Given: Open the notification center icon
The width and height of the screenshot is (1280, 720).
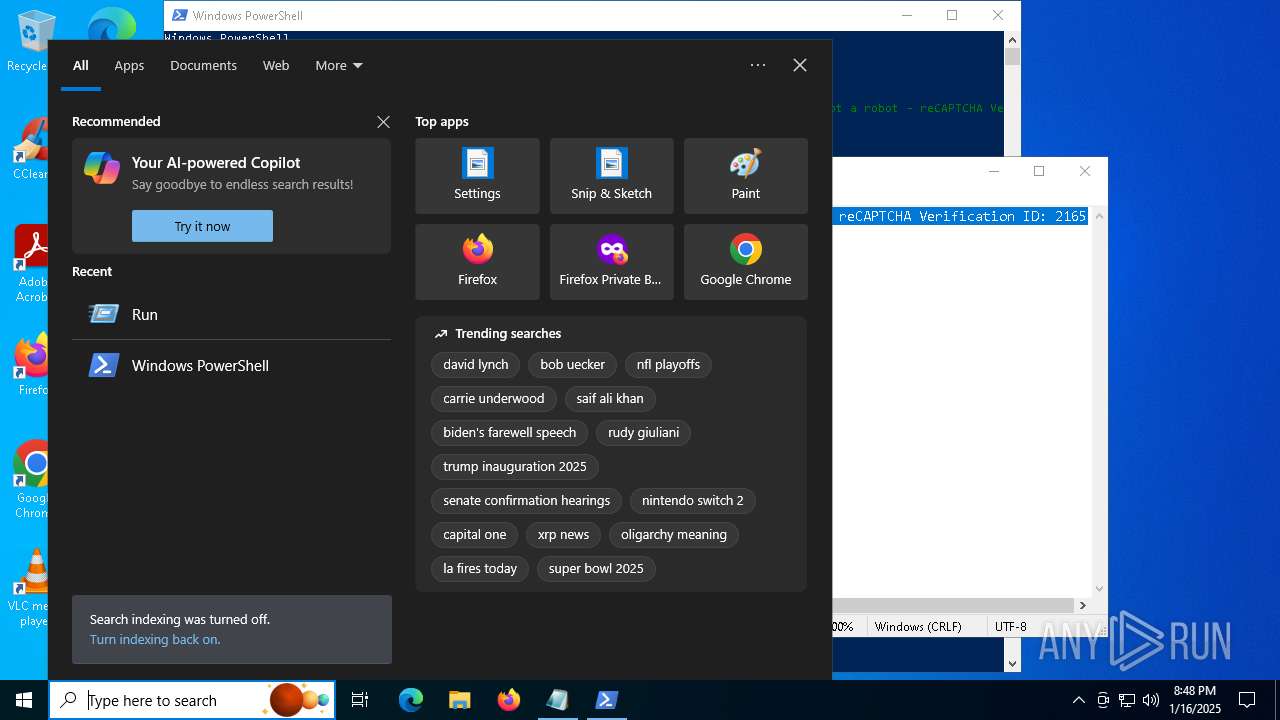Looking at the screenshot, I should tap(1247, 700).
